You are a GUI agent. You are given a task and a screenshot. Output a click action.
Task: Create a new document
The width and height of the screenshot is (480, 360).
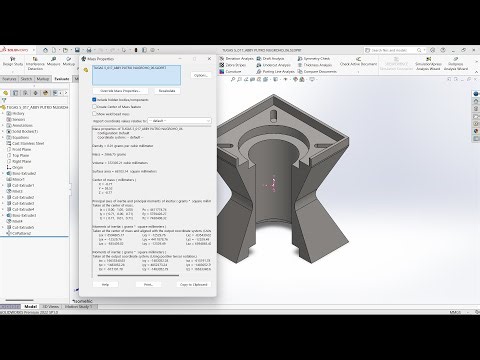coord(54,50)
